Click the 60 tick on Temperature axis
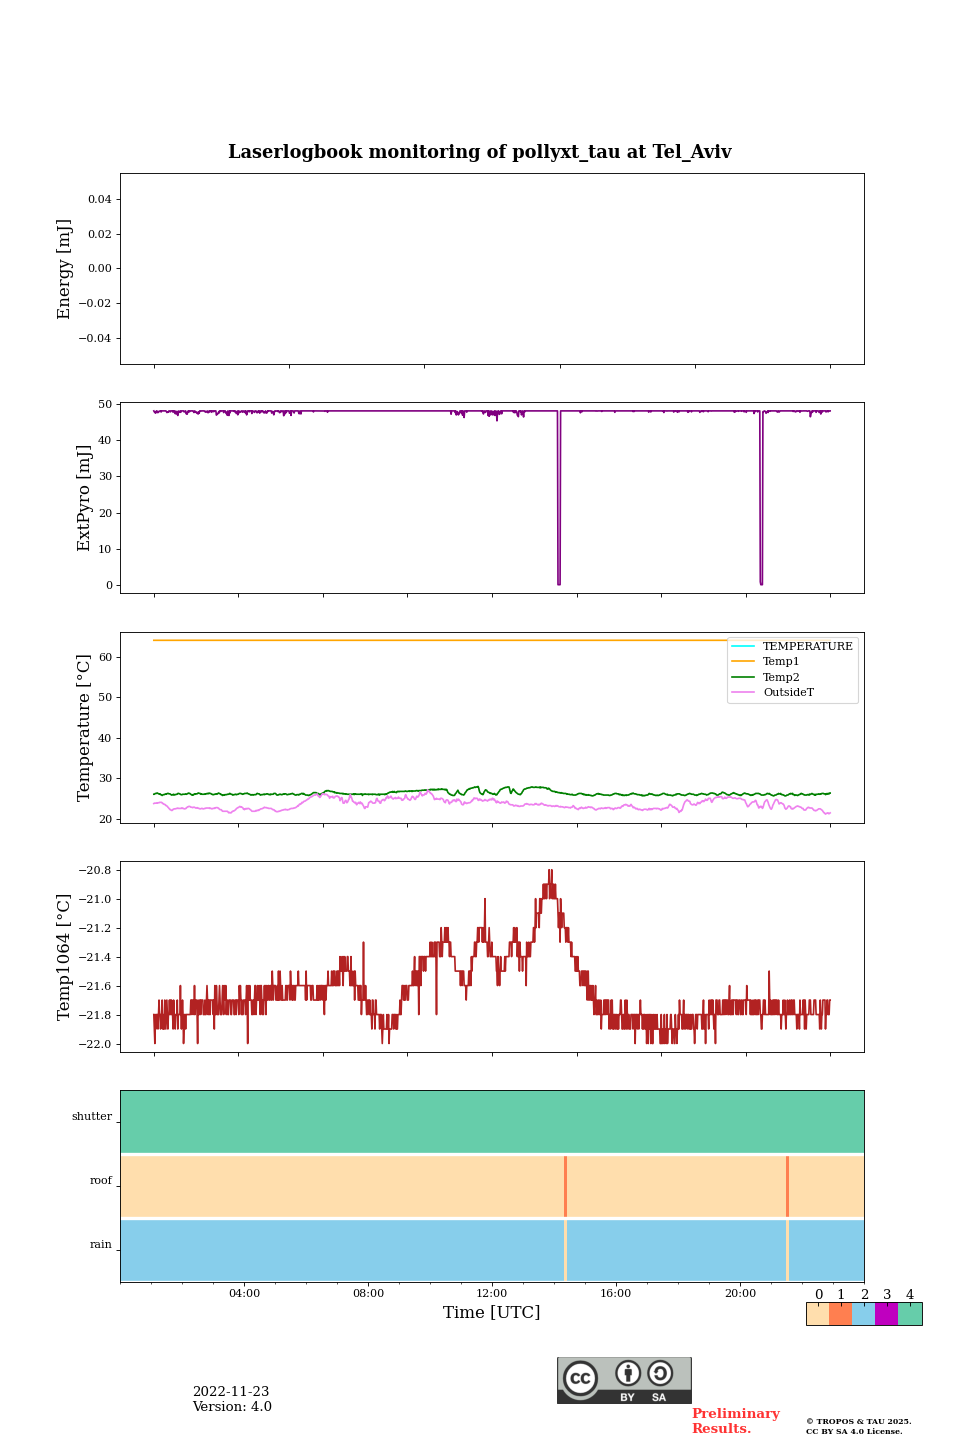This screenshot has width=960, height=1440. click(106, 657)
